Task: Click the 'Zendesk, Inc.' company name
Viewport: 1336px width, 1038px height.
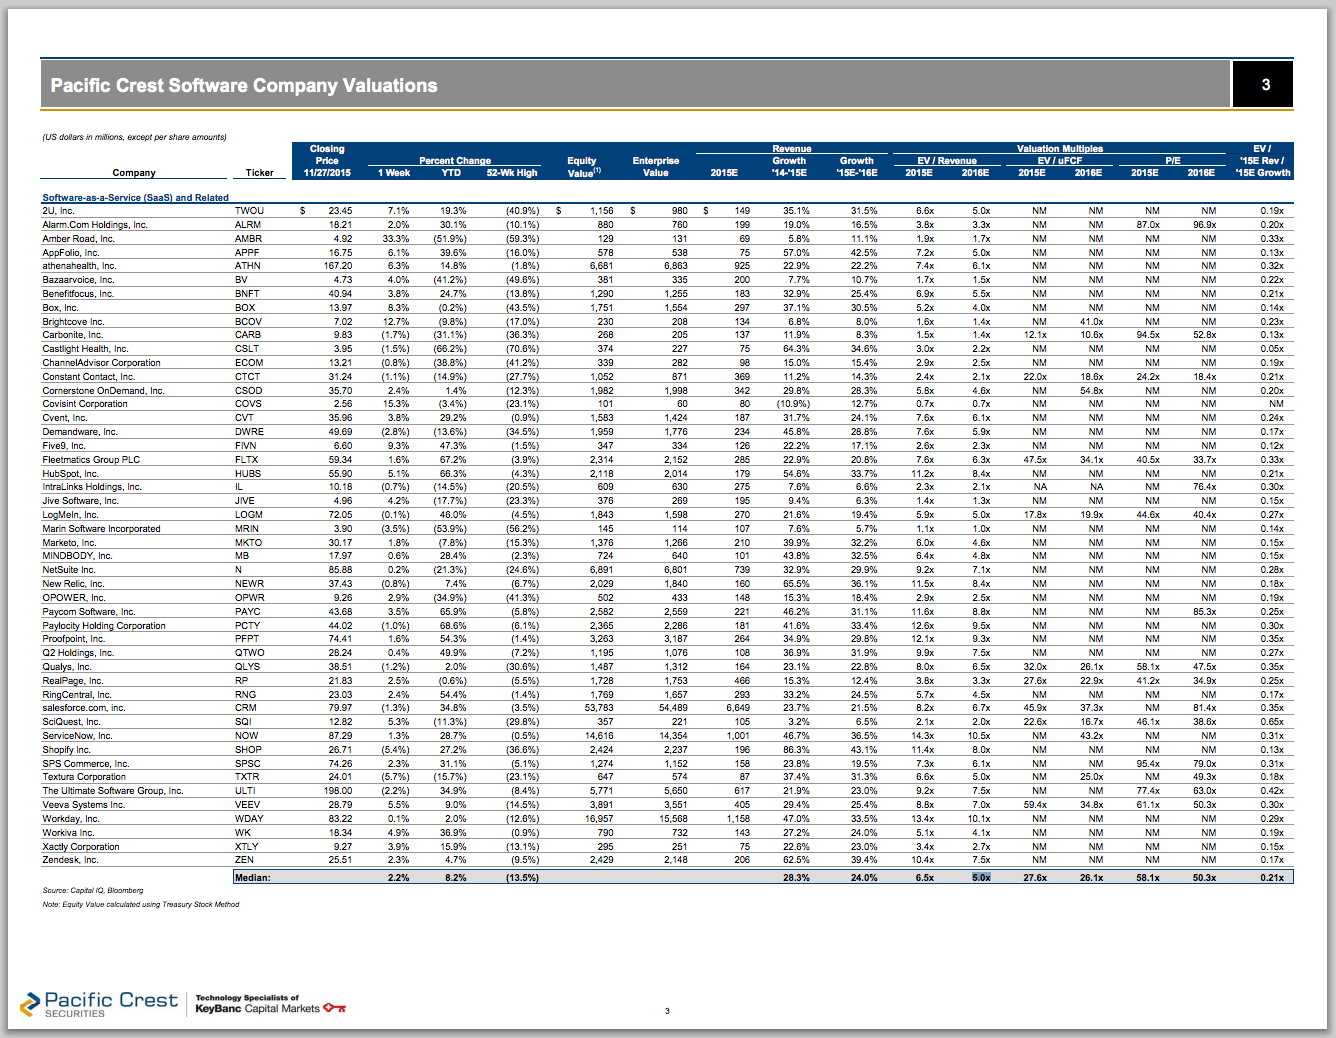Action: [70, 860]
